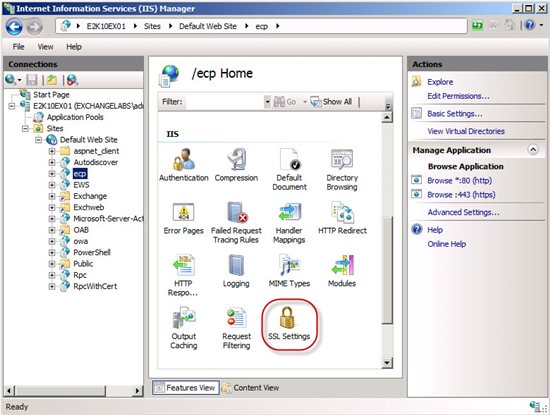Image resolution: width=550 pixels, height=415 pixels.
Task: Click the Explore action link
Action: tap(440, 82)
